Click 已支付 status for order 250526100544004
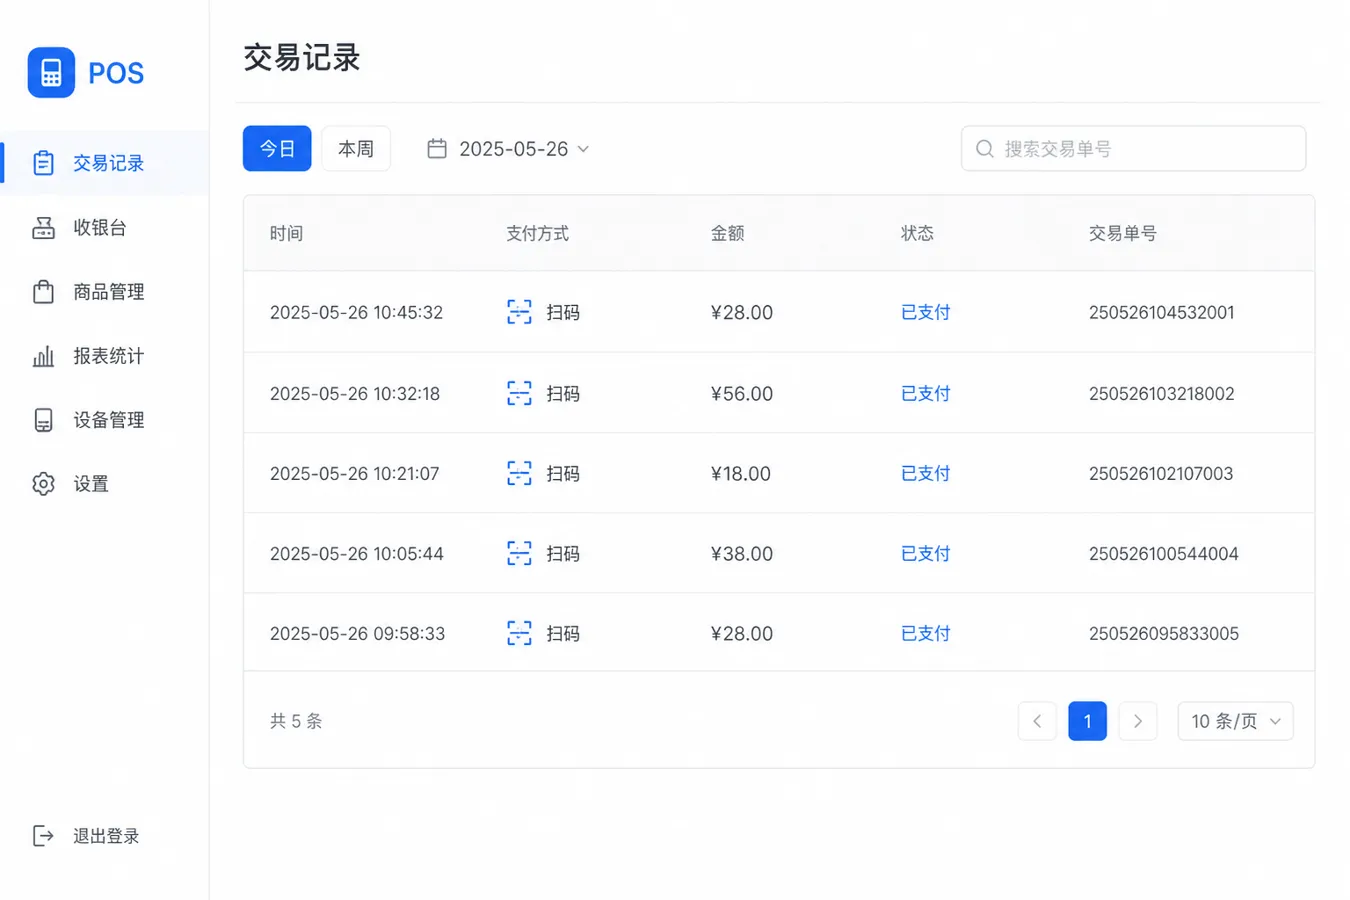Image resolution: width=1350 pixels, height=900 pixels. 925,553
